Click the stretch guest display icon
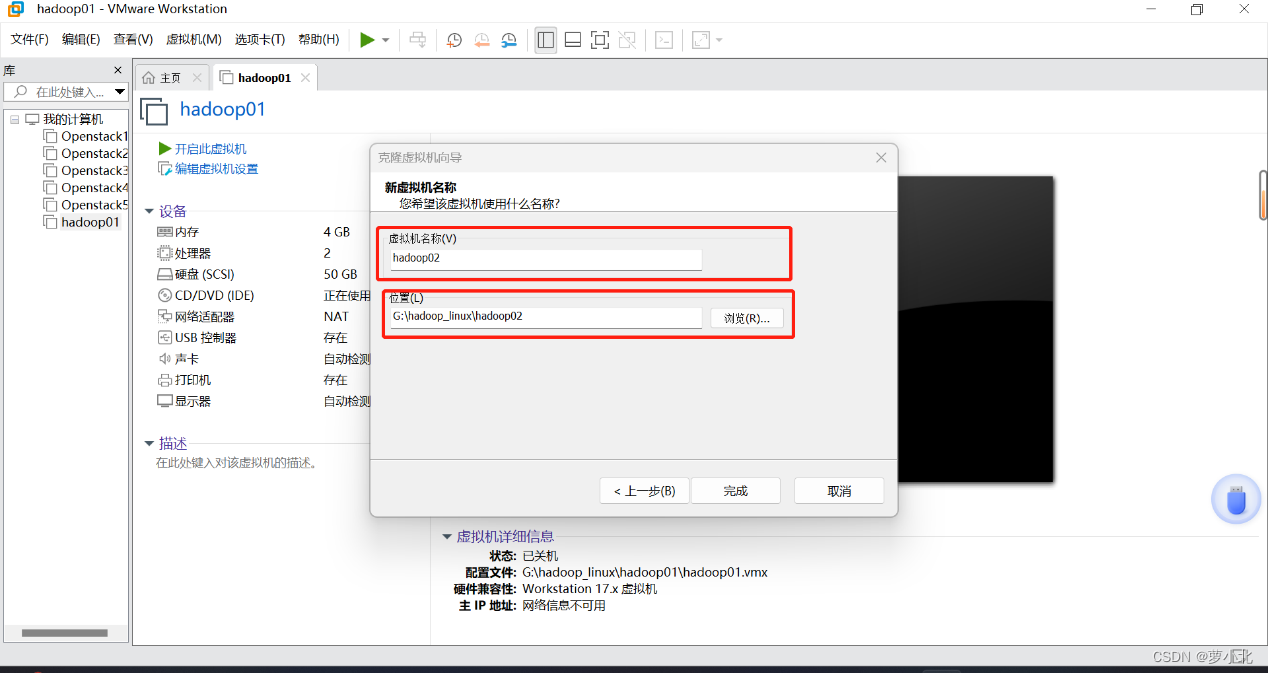The image size is (1268, 673). pyautogui.click(x=701, y=40)
